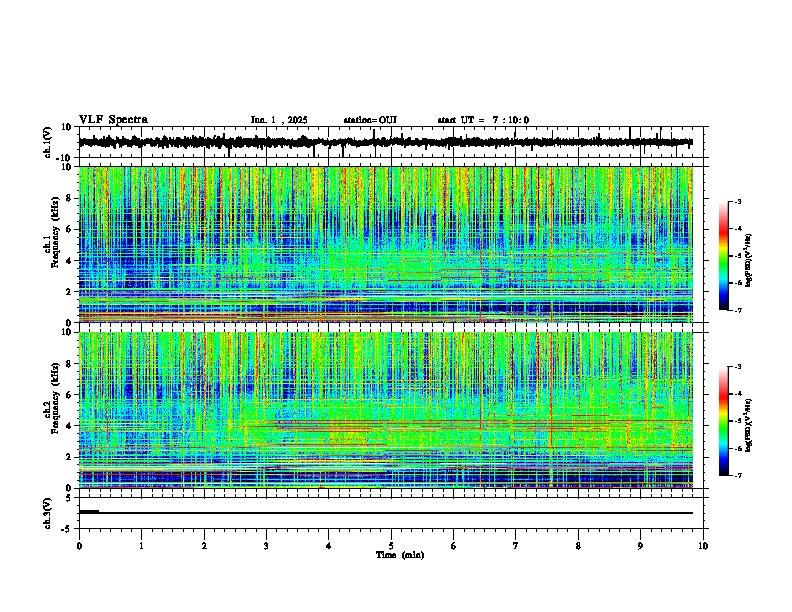
Task: Click the ch.3 flat trace line
Action: point(386,513)
